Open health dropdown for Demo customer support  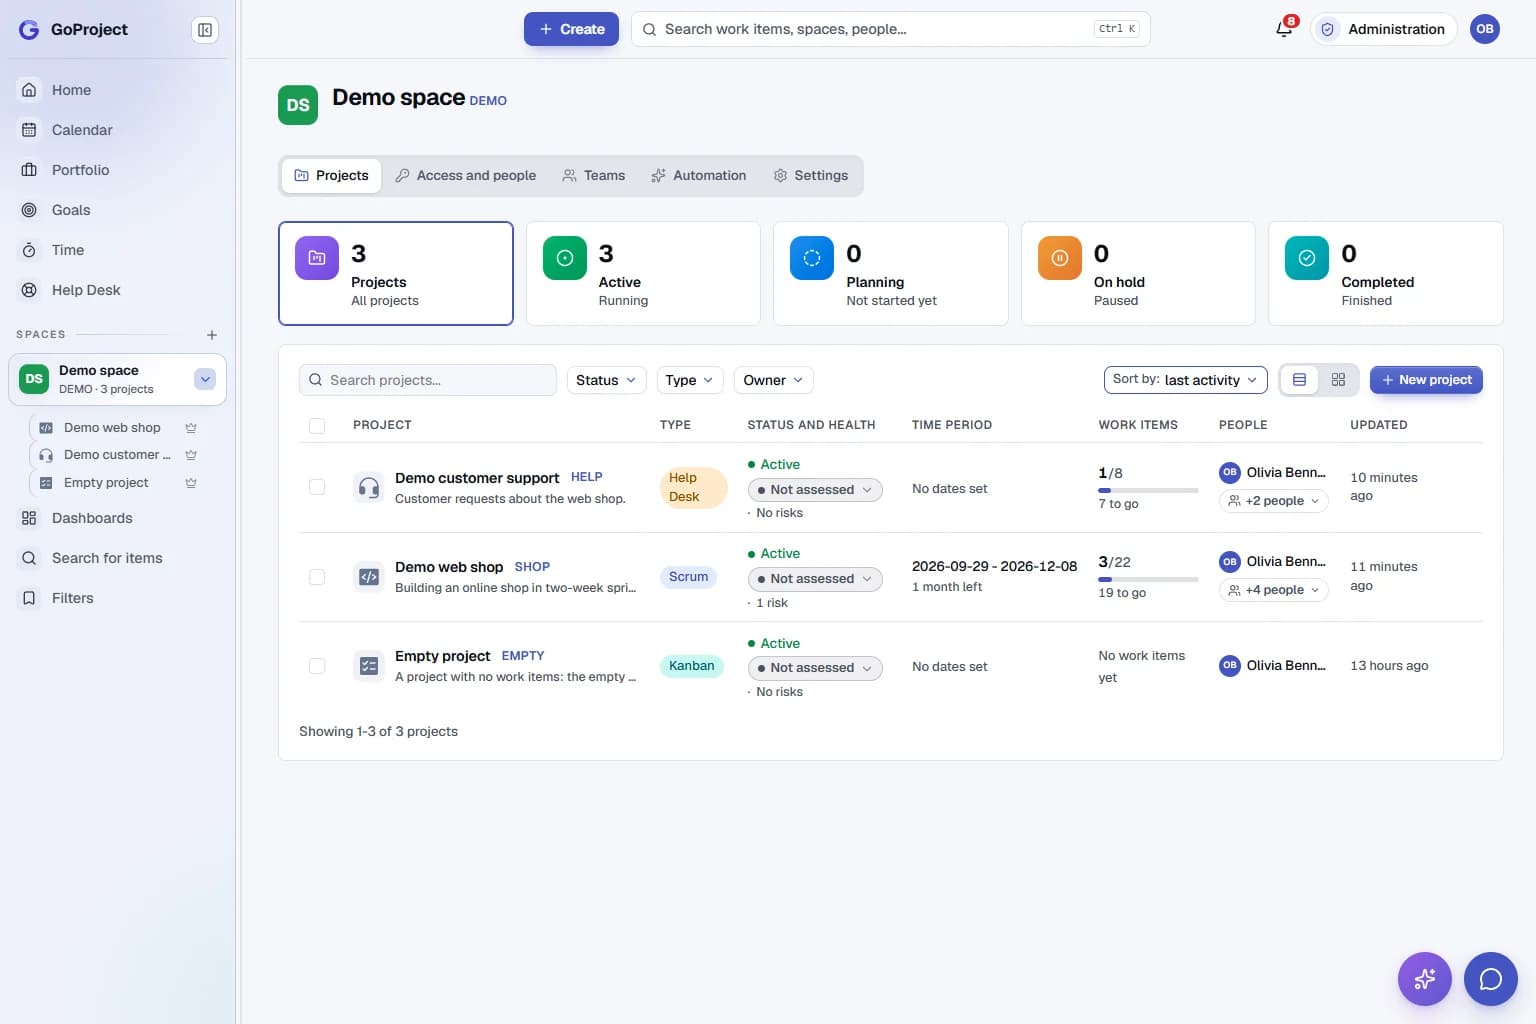click(x=815, y=490)
